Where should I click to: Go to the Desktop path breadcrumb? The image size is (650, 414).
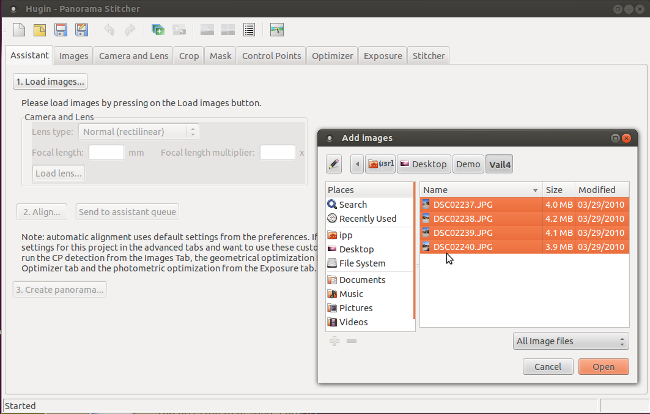(x=422, y=163)
